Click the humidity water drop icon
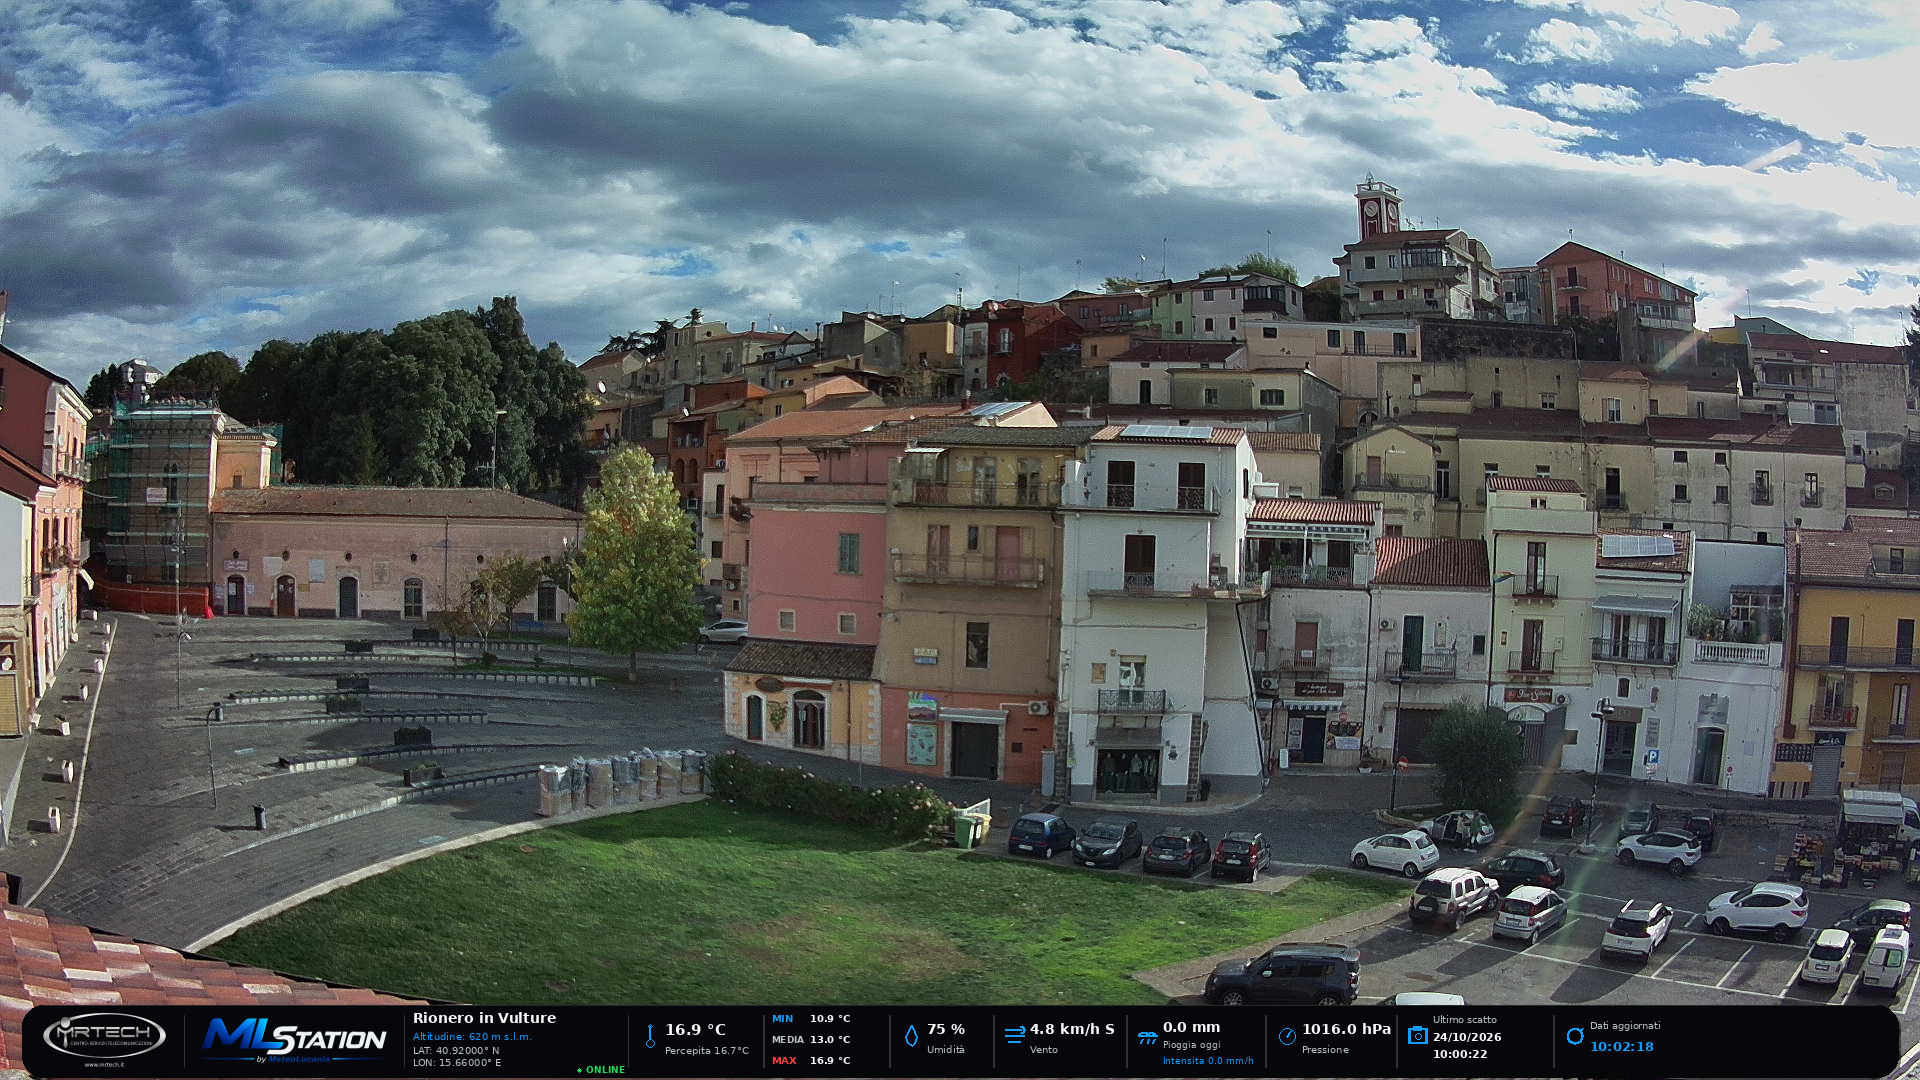Screen dimensions: 1920x1080 click(911, 1036)
